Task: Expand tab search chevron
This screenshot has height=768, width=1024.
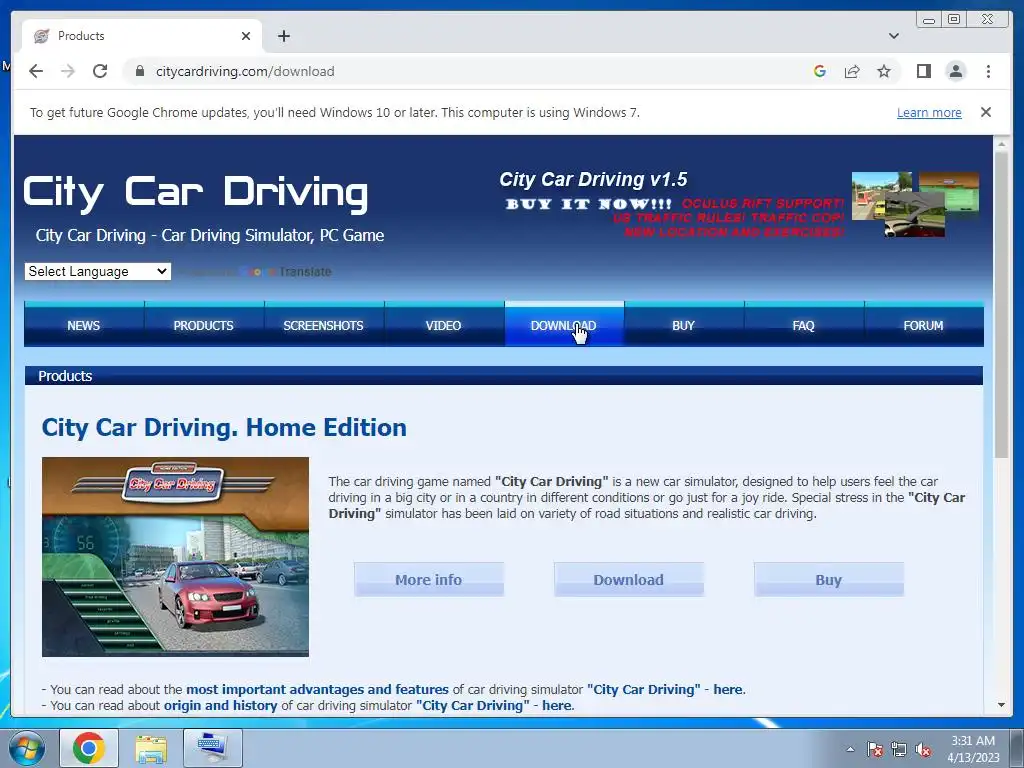Action: click(893, 36)
